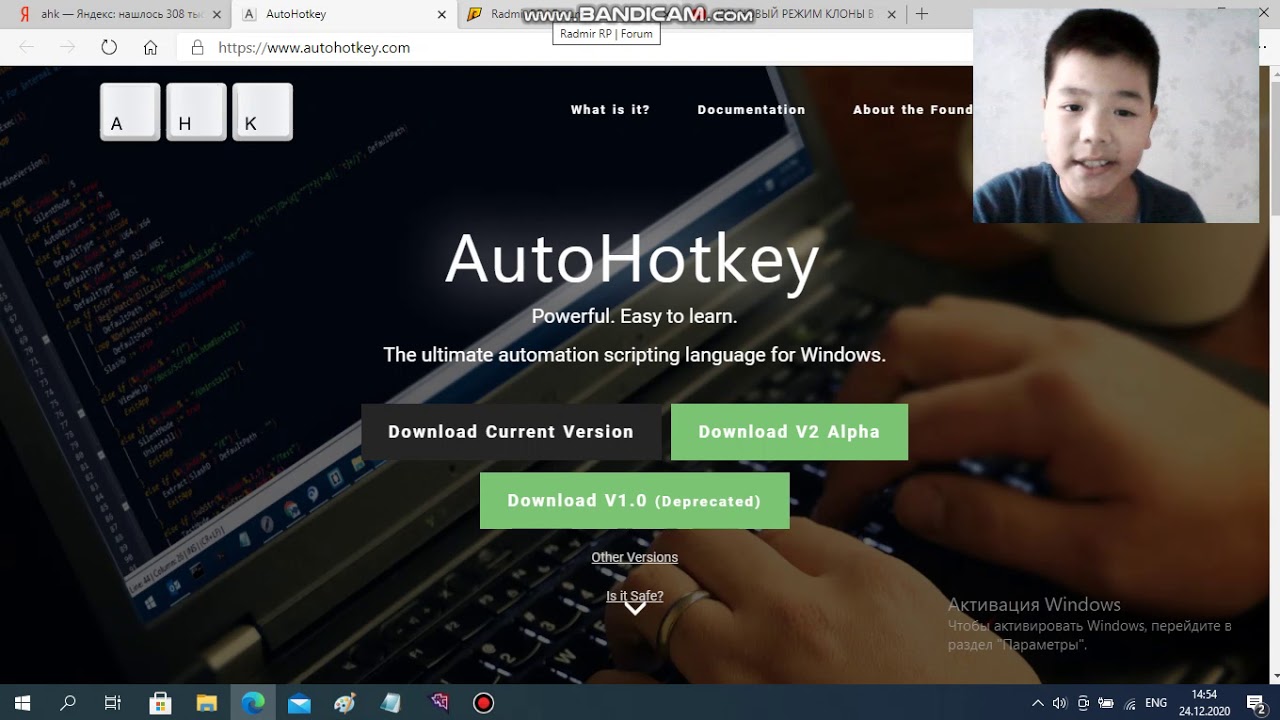The width and height of the screenshot is (1280, 720).
Task: Switch input language via ENG indicator
Action: click(1156, 703)
